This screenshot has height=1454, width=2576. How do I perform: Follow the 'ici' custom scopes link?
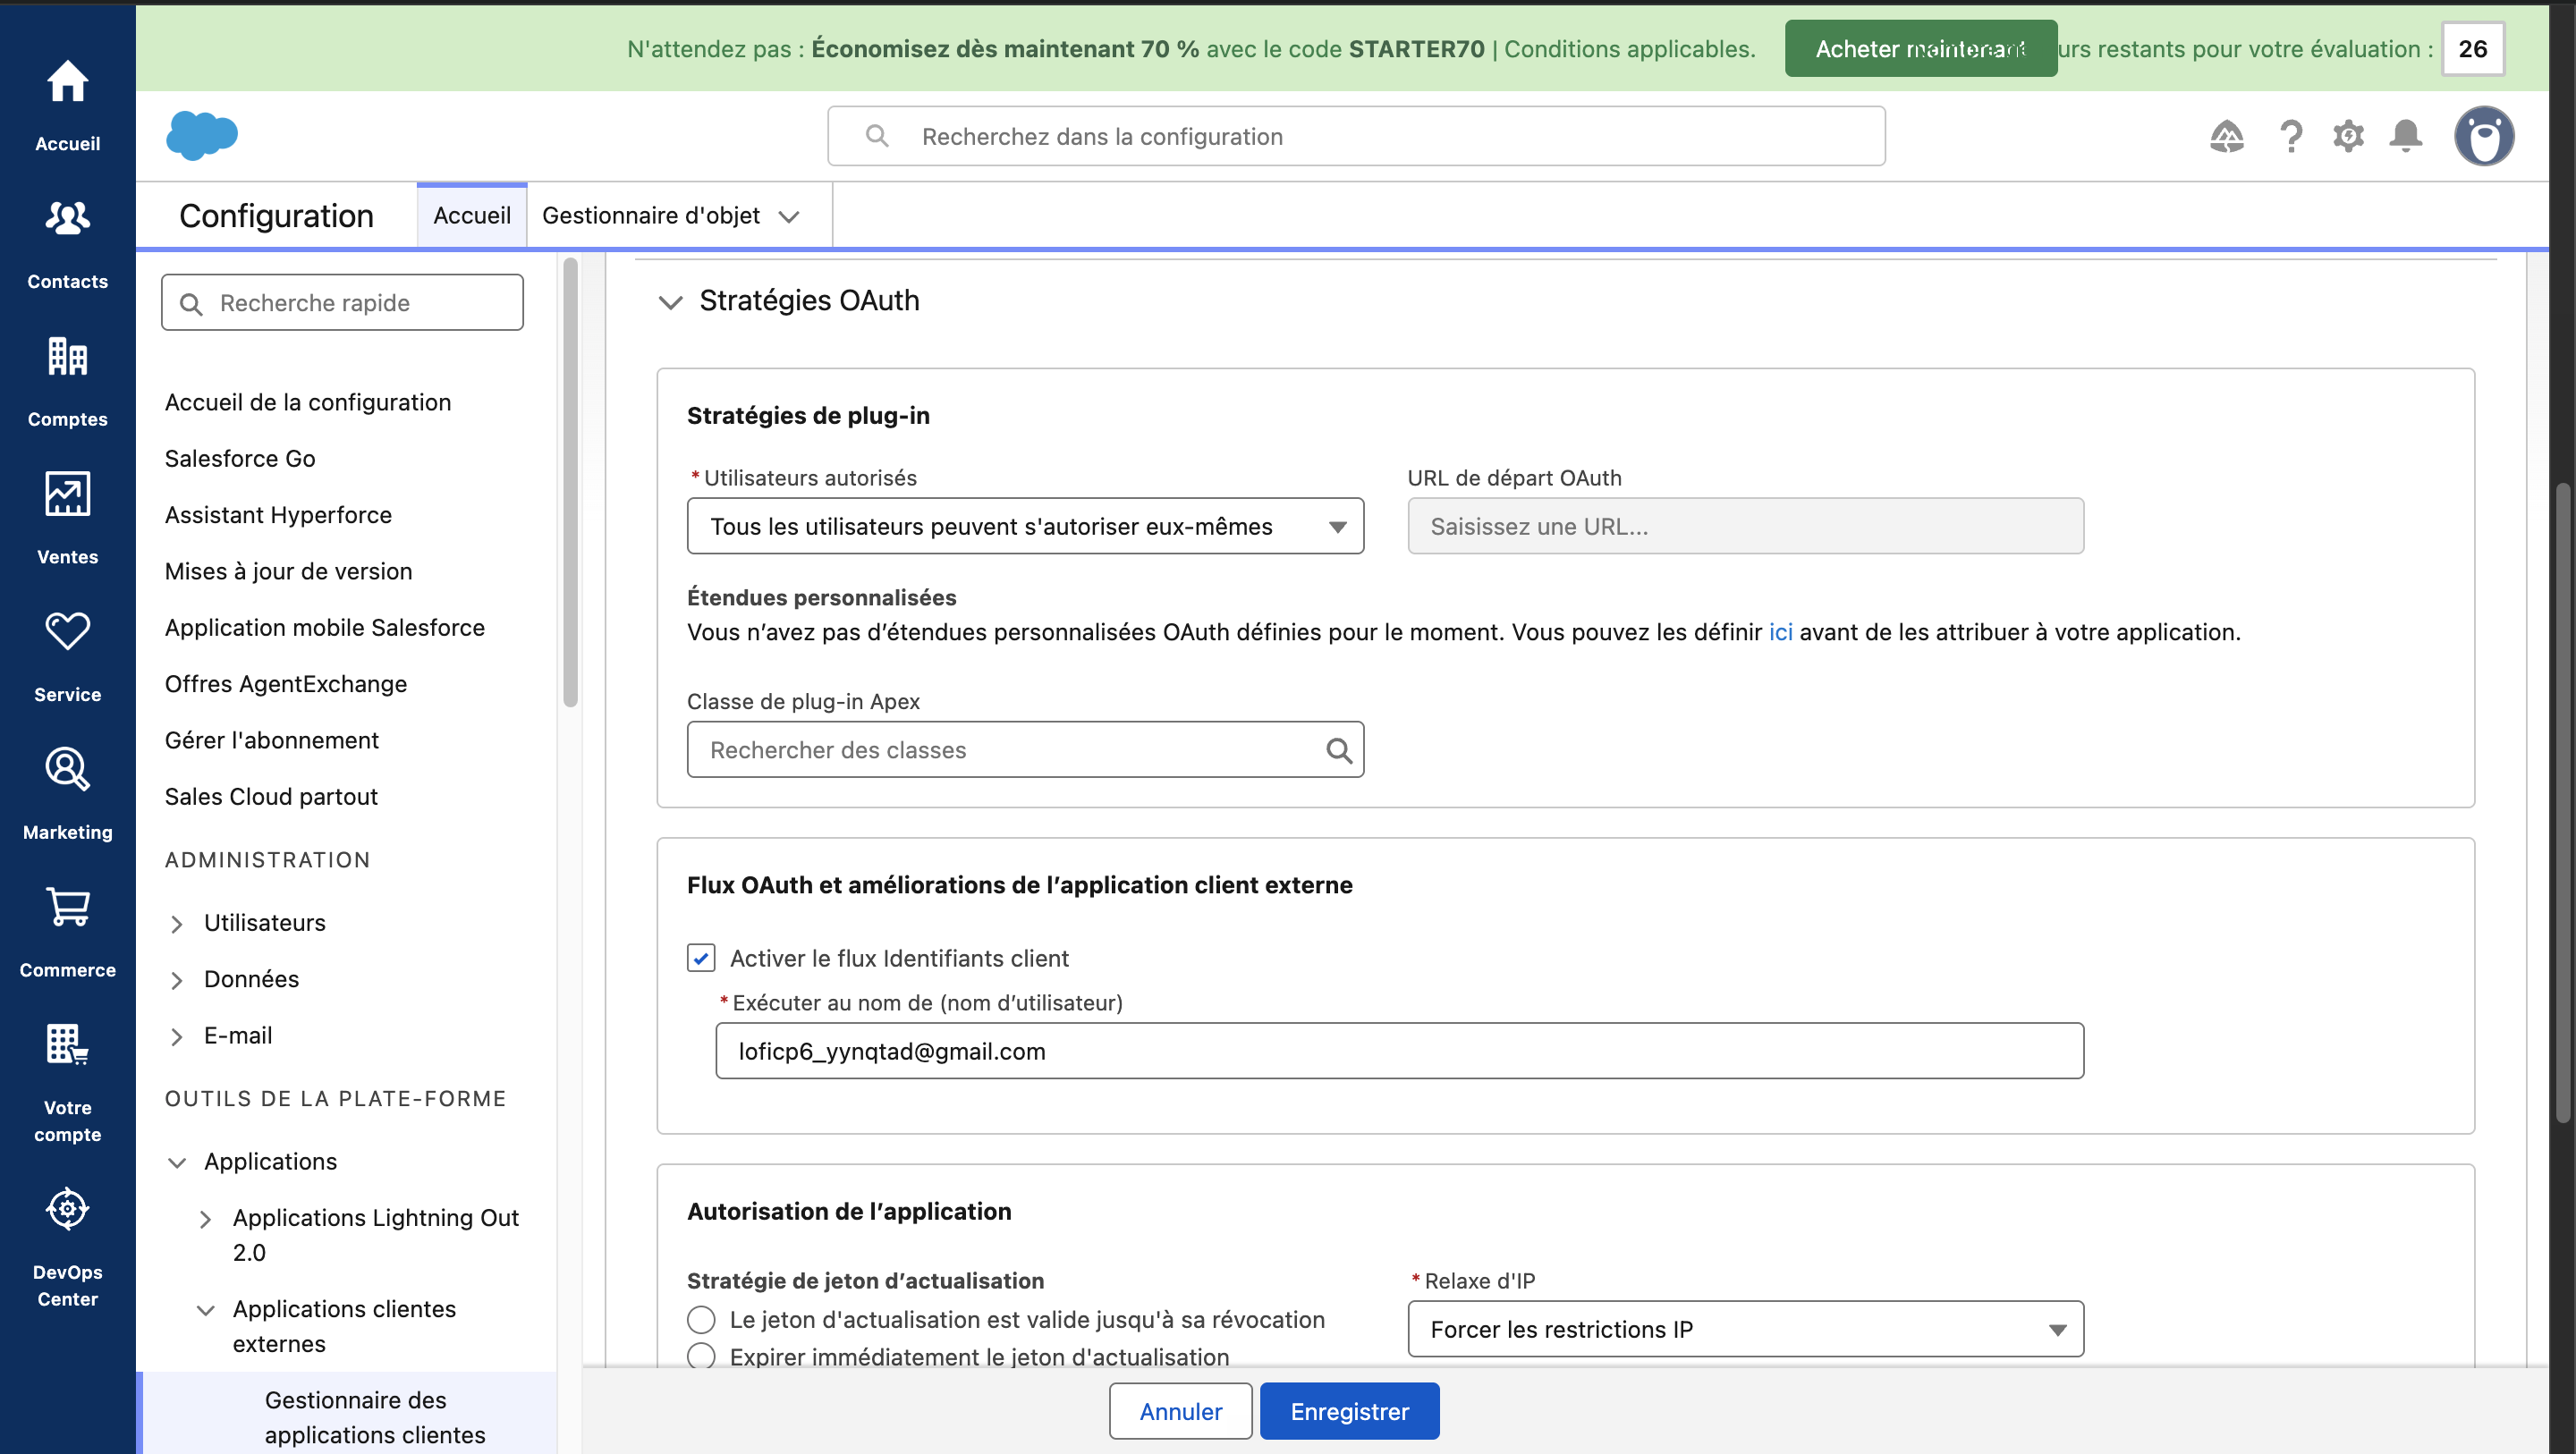tap(1780, 632)
